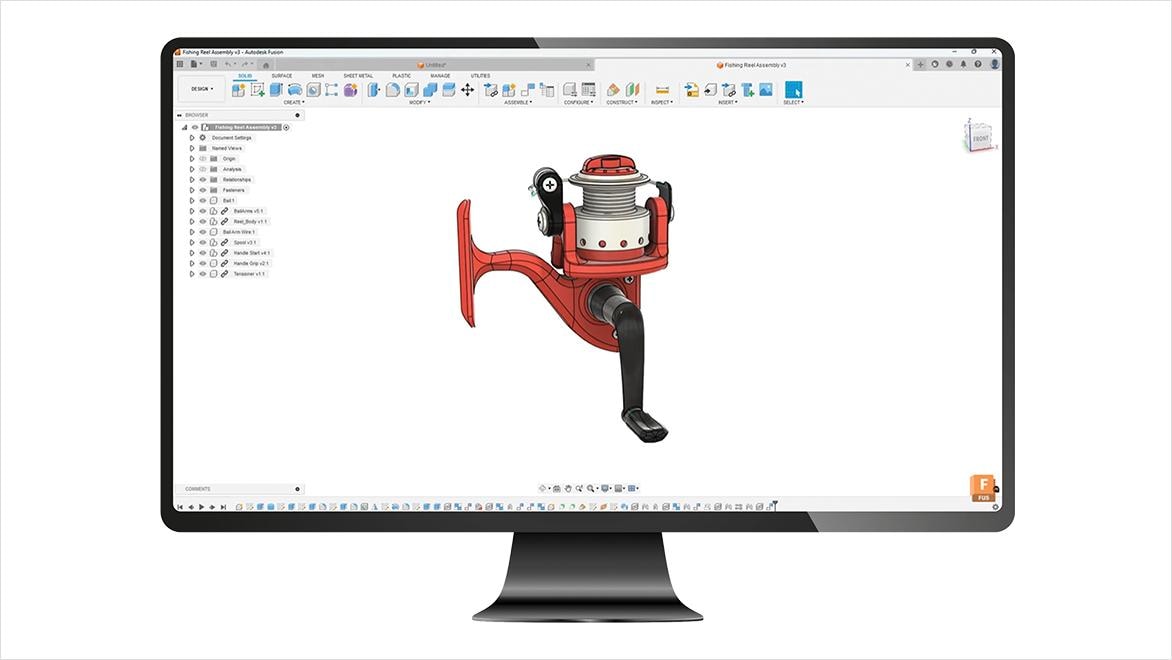Screen dimensions: 1172x660
Task: Switch to the Sheet Metal tab
Action: (358, 76)
